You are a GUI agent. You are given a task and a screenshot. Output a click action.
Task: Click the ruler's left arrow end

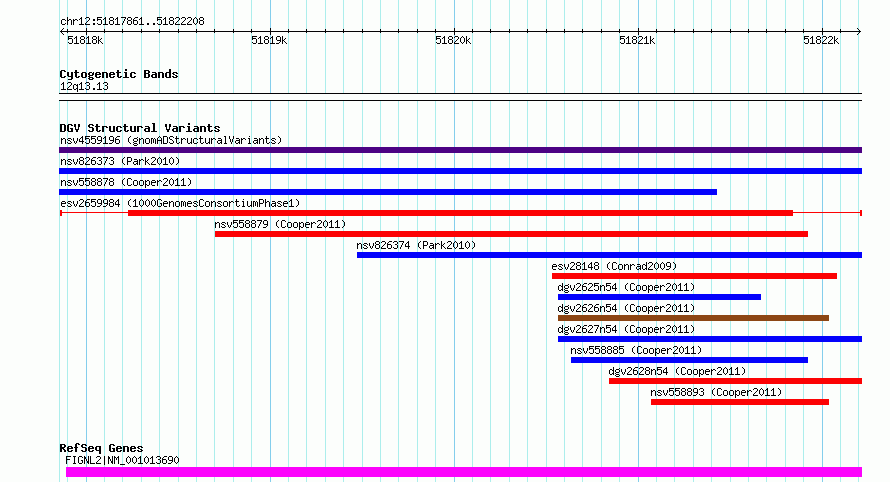point(62,32)
